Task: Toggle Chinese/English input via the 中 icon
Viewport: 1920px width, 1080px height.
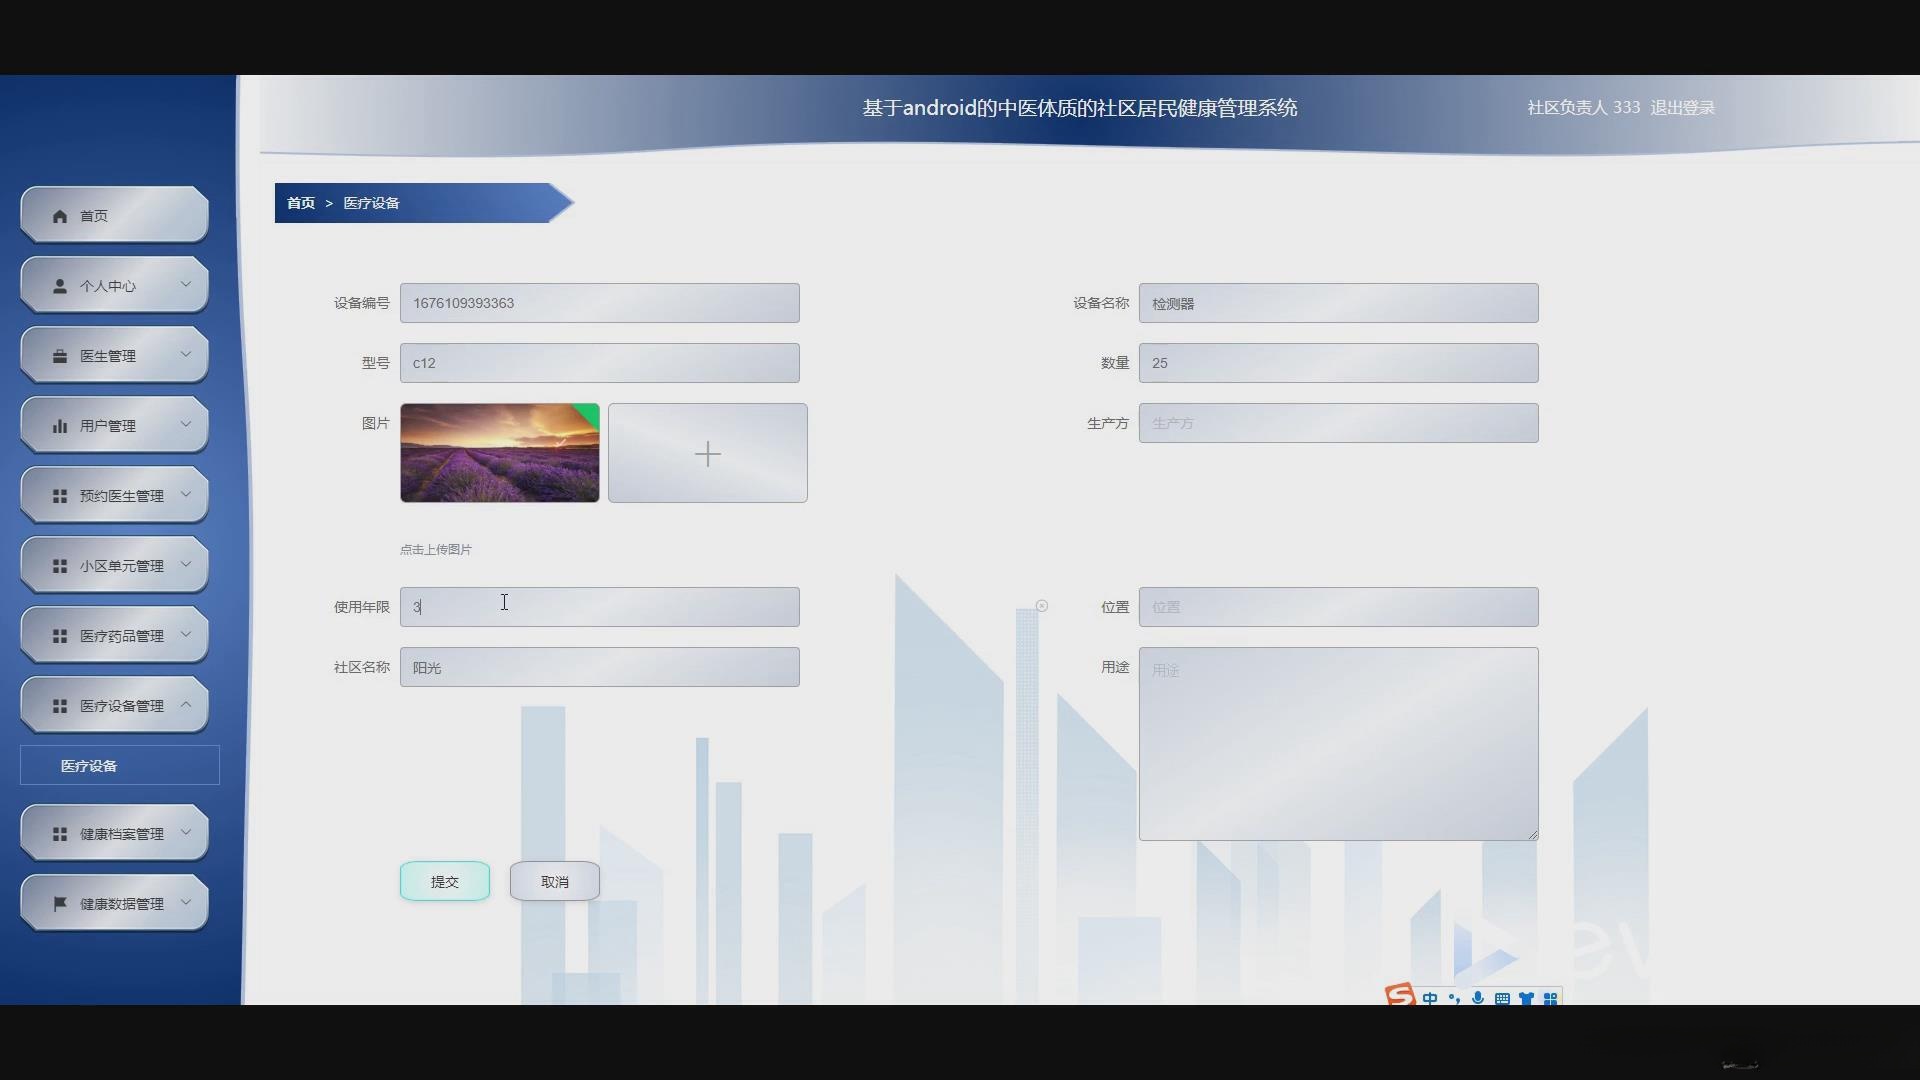Action: coord(1430,998)
